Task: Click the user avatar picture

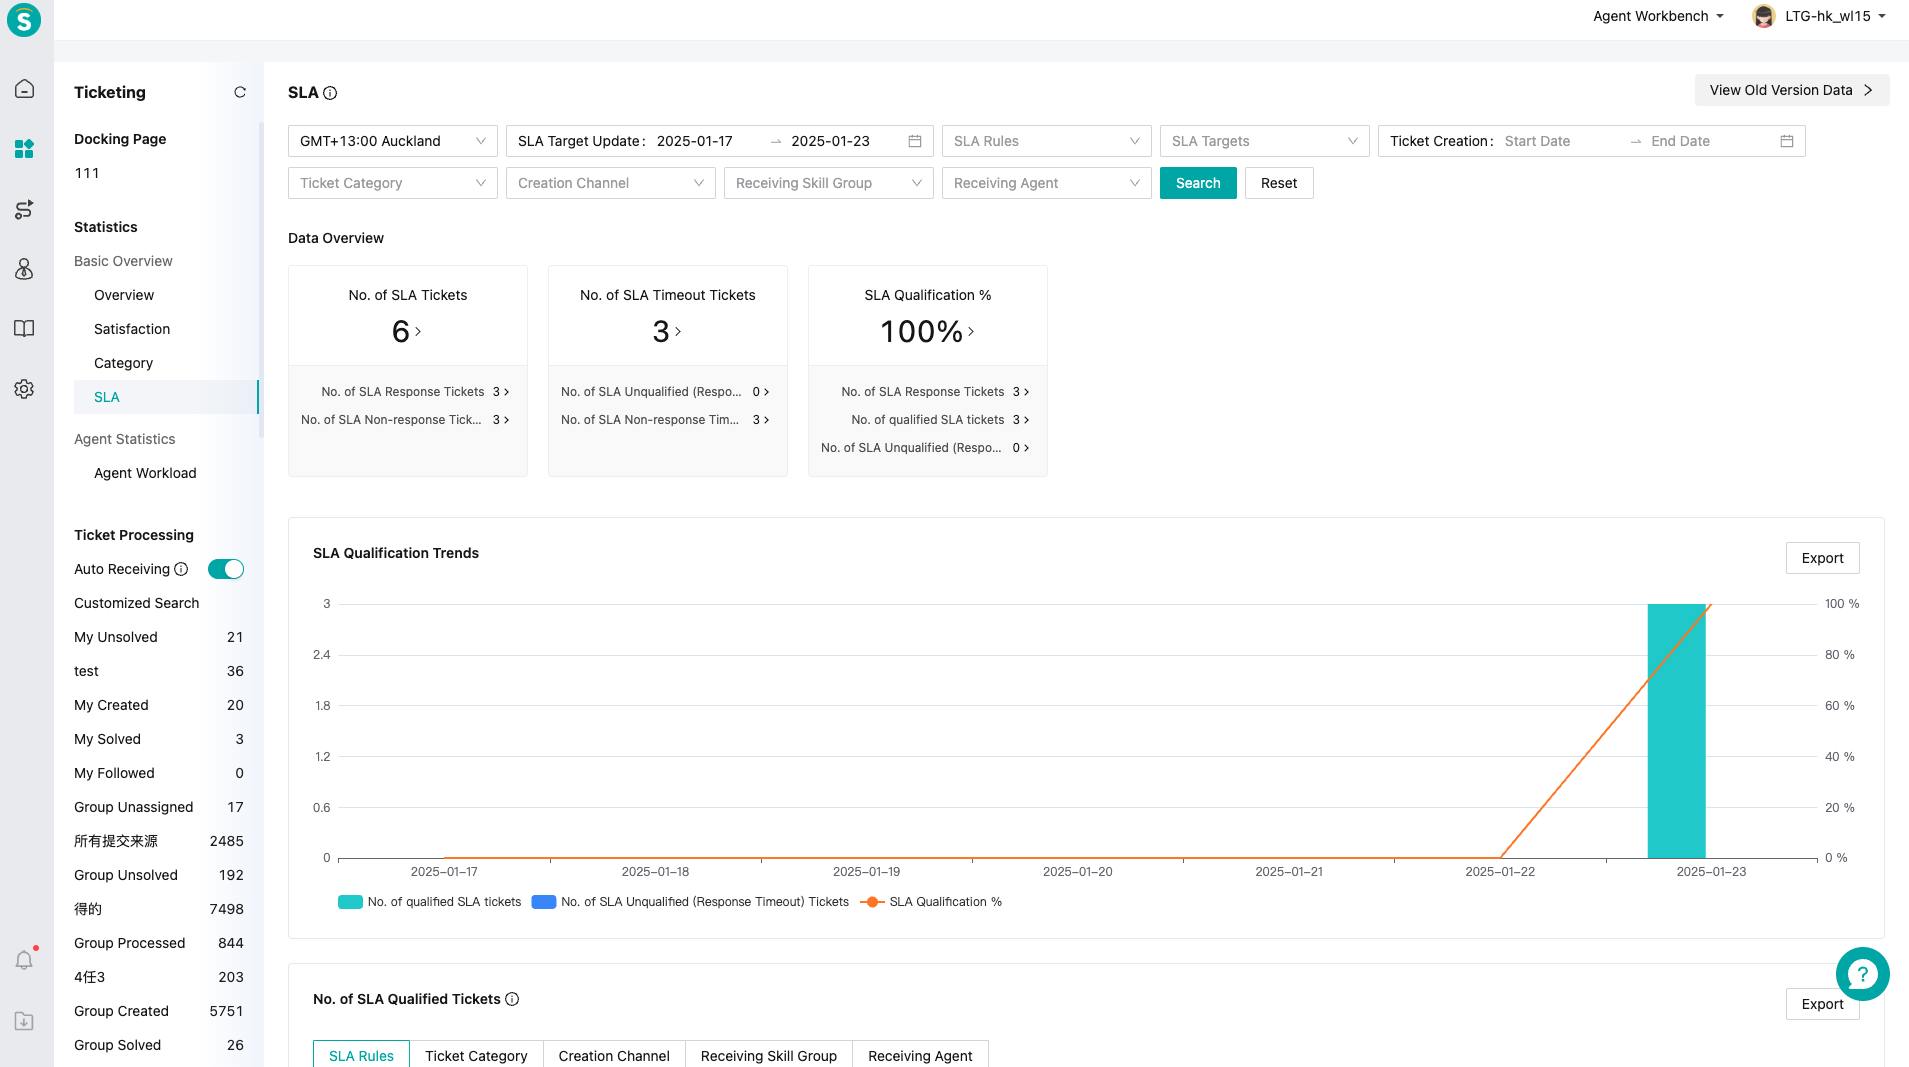Action: pos(1764,16)
